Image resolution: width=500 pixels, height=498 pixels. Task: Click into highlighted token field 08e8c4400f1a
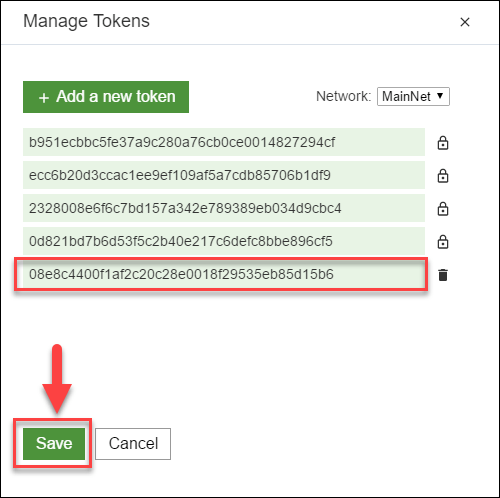(x=221, y=274)
